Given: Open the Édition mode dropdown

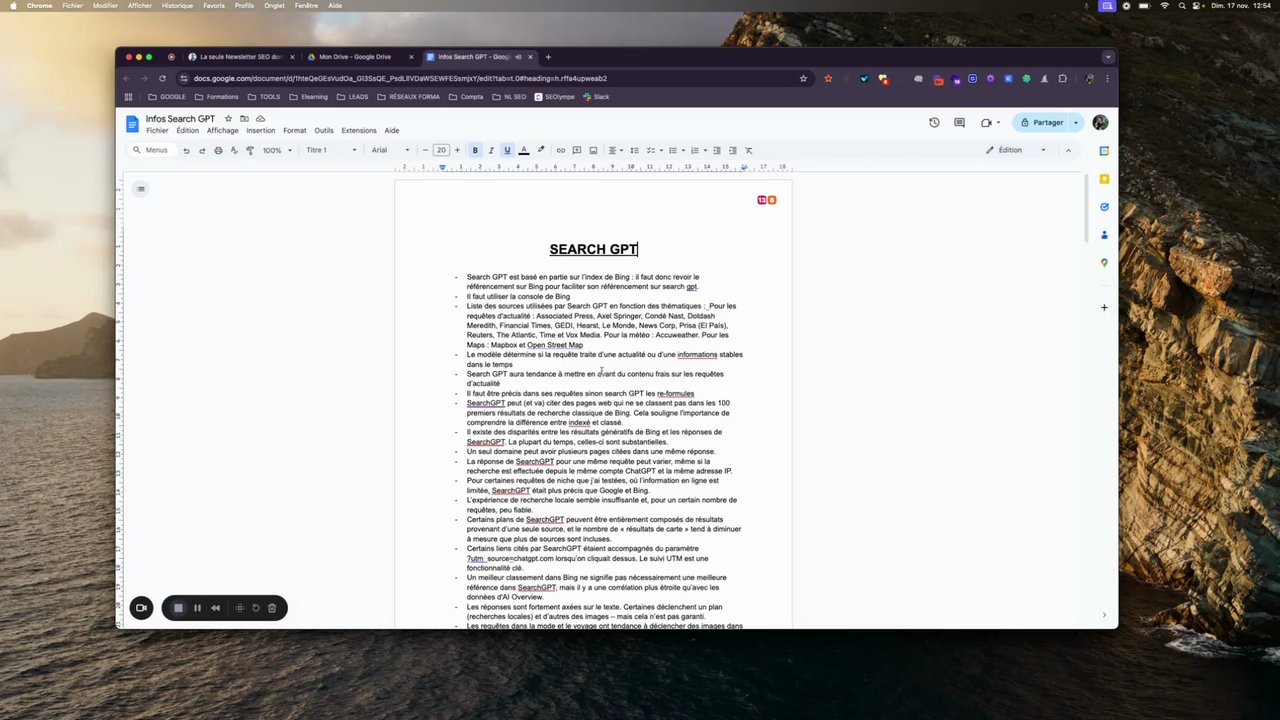Looking at the screenshot, I should click(x=1016, y=150).
